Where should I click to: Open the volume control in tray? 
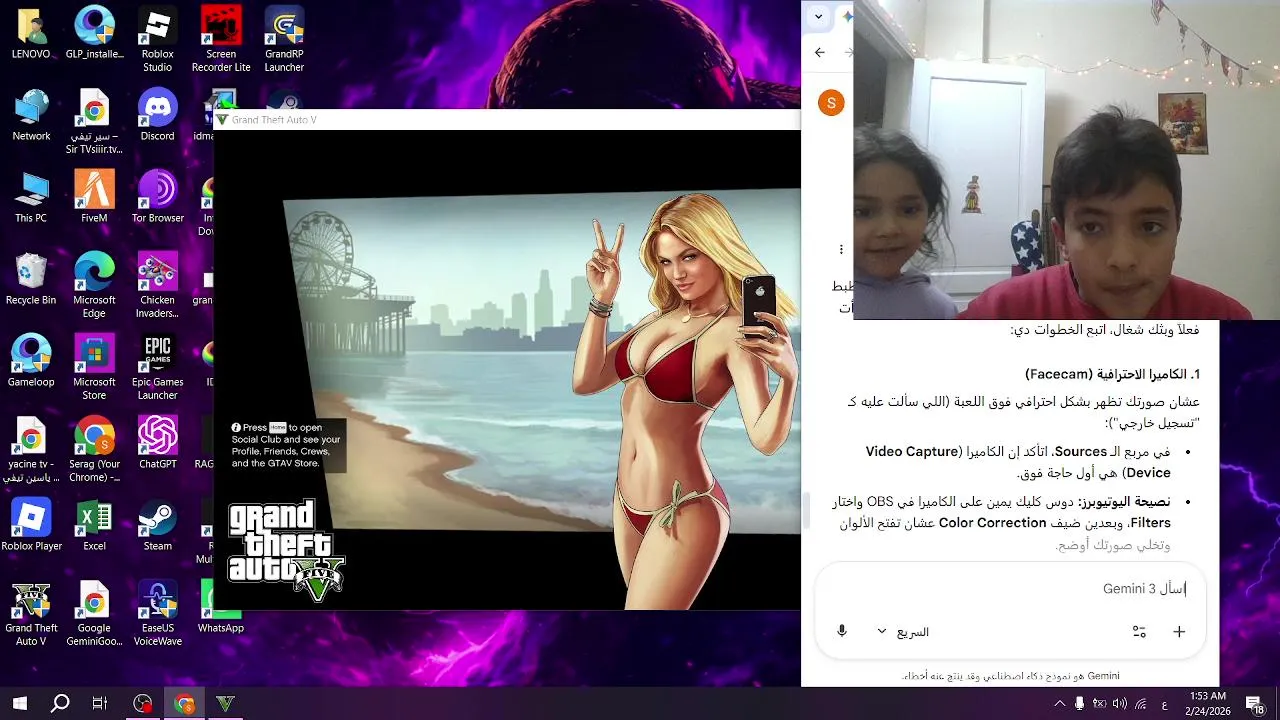[x=1119, y=704]
